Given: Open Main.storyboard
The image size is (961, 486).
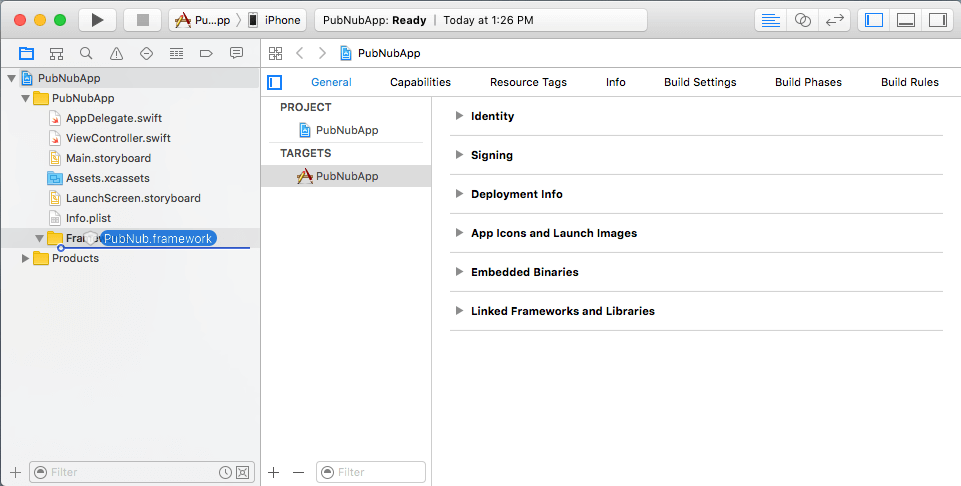Looking at the screenshot, I should [108, 158].
